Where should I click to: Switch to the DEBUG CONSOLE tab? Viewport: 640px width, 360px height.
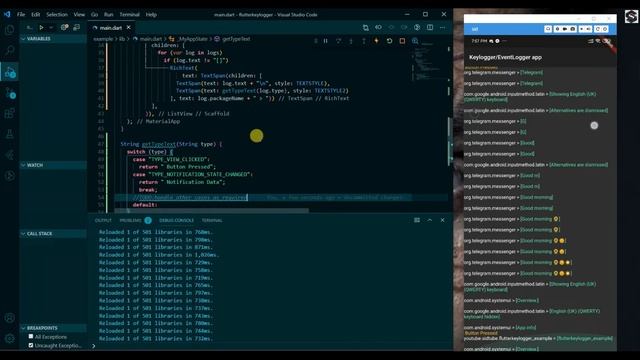(x=176, y=220)
